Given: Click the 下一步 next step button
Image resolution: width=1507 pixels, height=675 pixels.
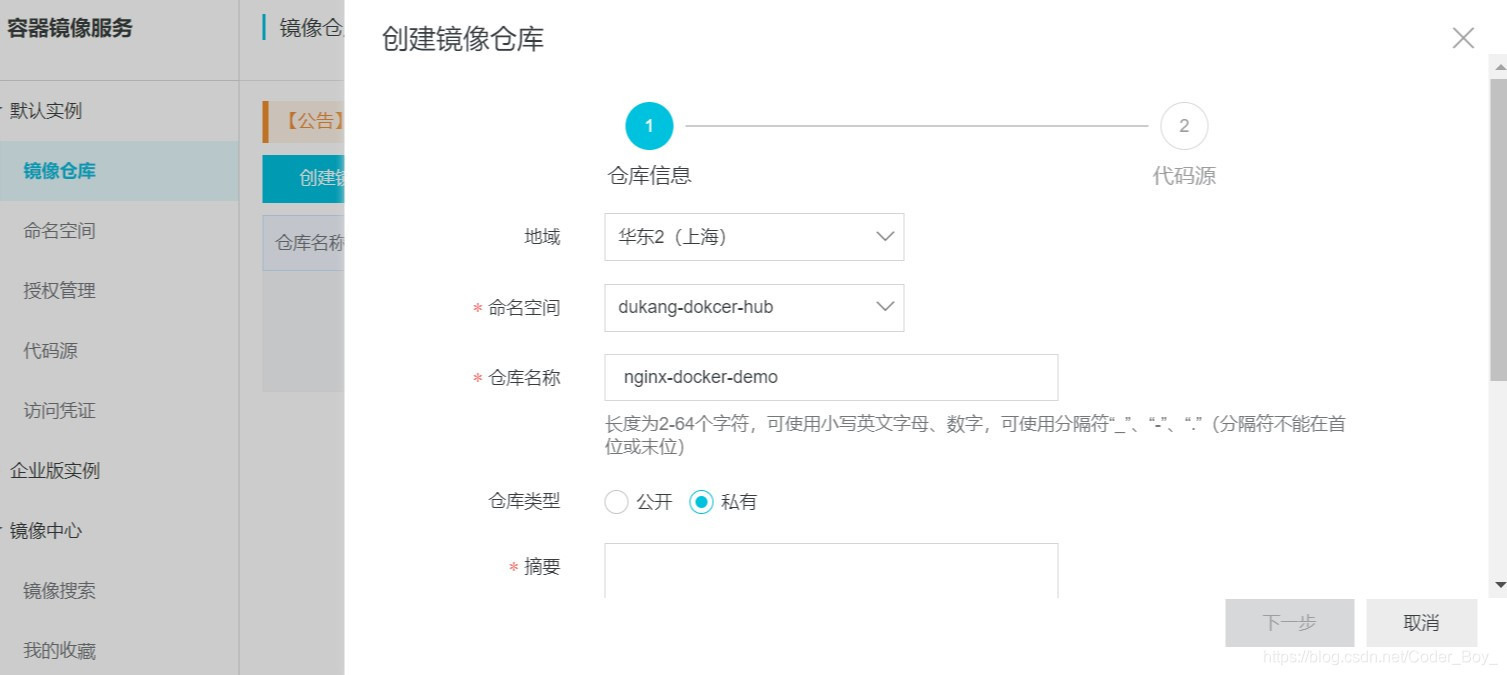Looking at the screenshot, I should (x=1289, y=622).
